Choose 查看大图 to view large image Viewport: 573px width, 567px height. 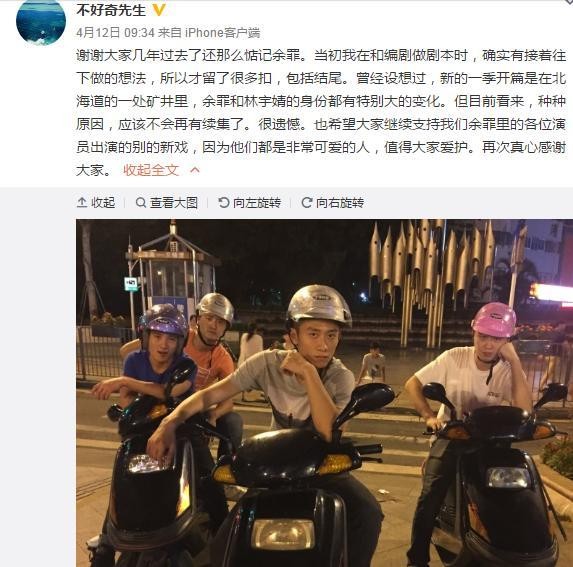[174, 202]
